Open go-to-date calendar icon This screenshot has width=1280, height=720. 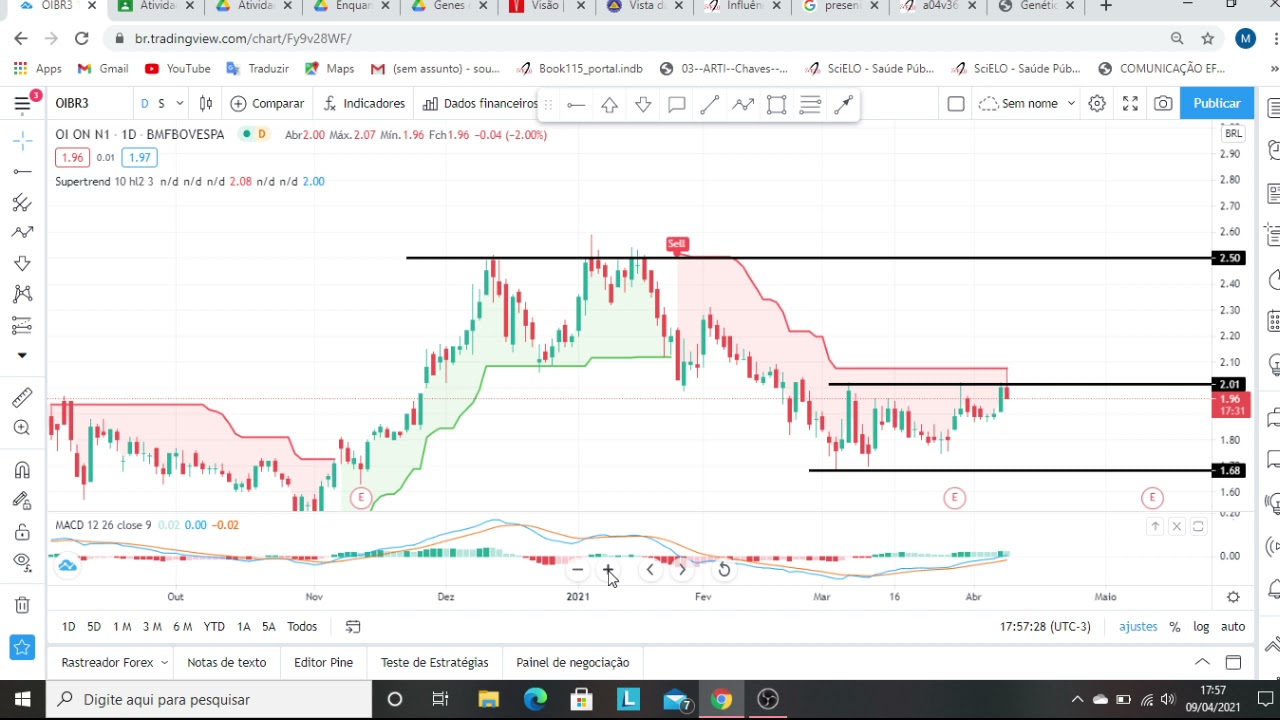[x=353, y=627]
